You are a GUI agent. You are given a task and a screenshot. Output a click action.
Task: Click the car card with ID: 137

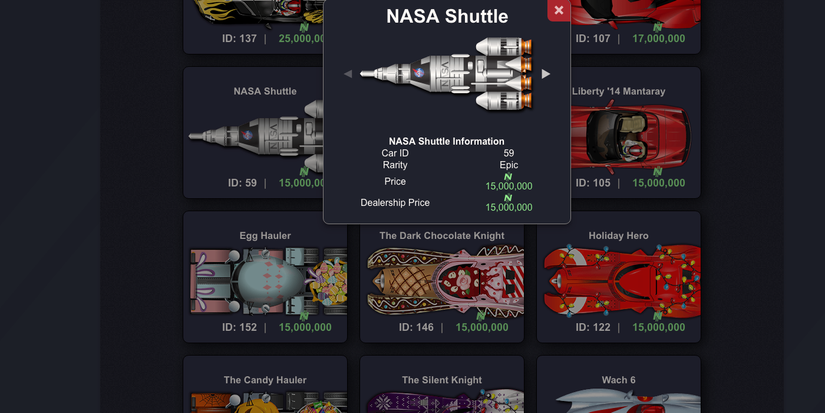[x=253, y=27]
